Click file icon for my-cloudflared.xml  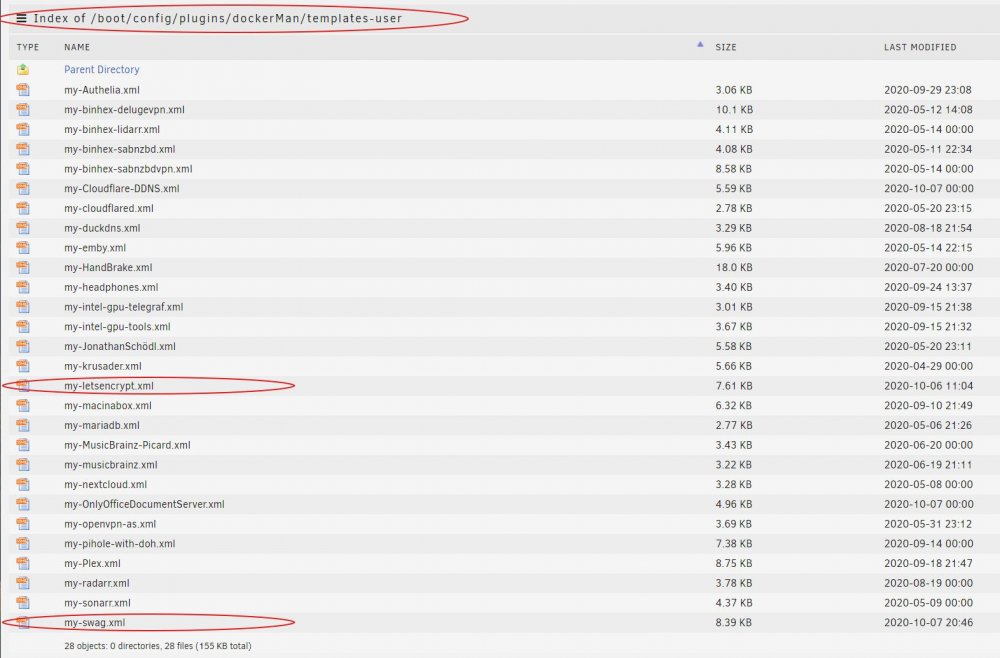(x=23, y=208)
